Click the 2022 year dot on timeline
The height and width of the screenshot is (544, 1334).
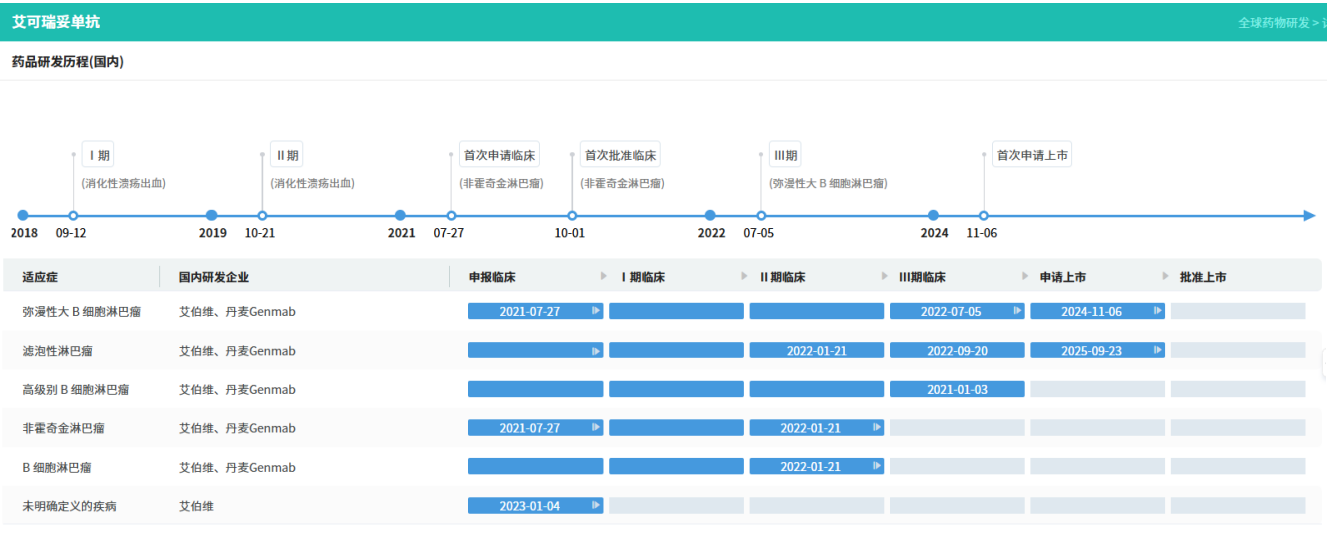[710, 215]
